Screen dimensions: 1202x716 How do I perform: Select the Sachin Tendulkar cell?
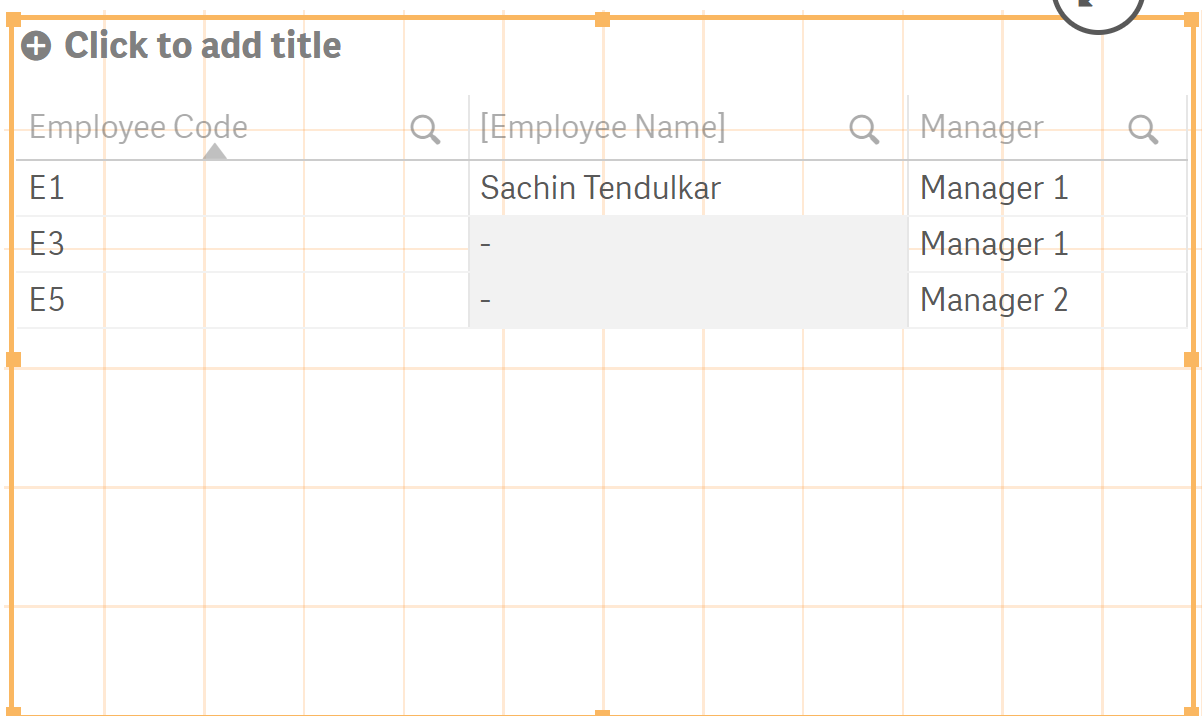tap(600, 188)
